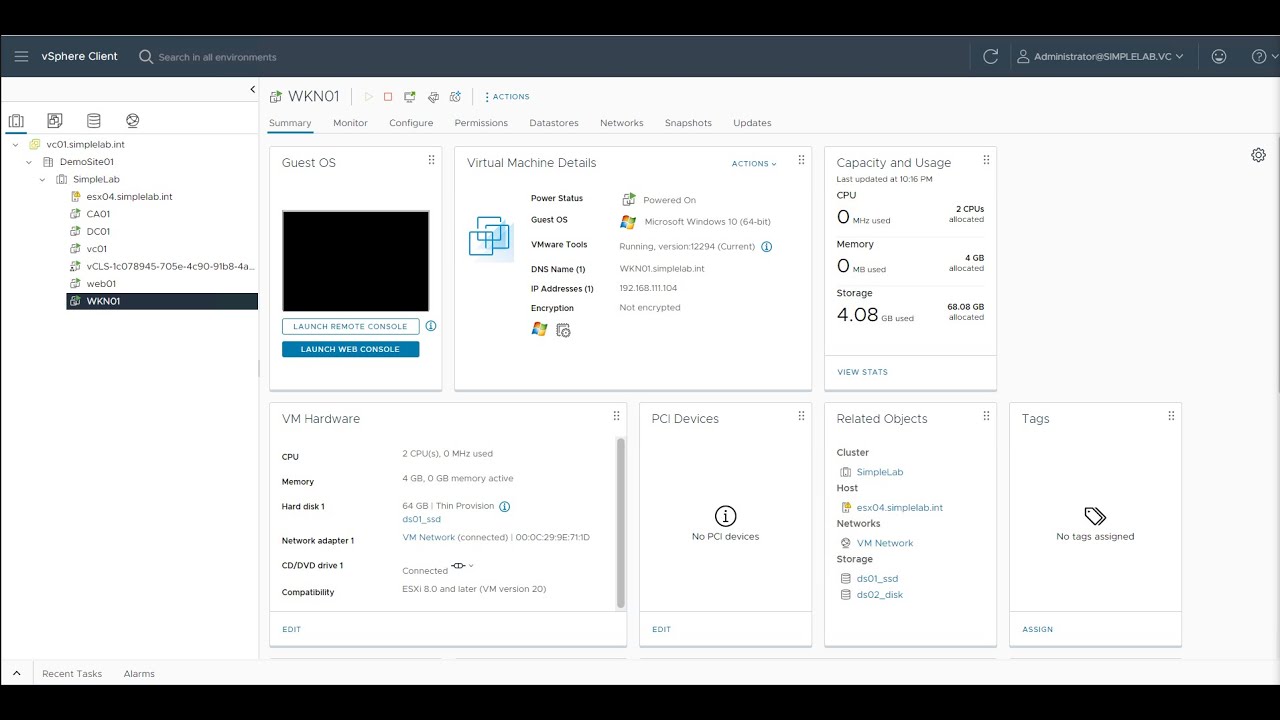Open the Storage inventory view
1280x720 pixels.
94,121
